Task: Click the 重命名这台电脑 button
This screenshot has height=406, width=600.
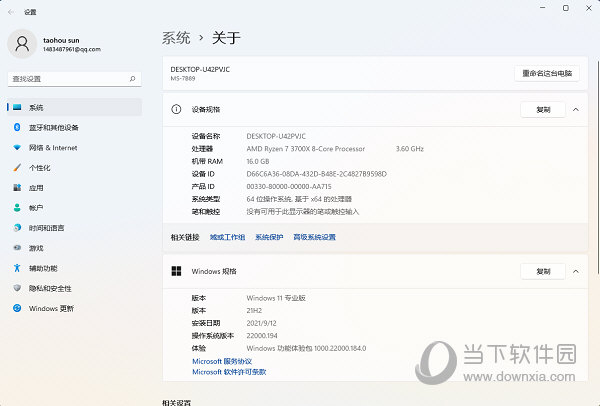Action: [x=547, y=73]
